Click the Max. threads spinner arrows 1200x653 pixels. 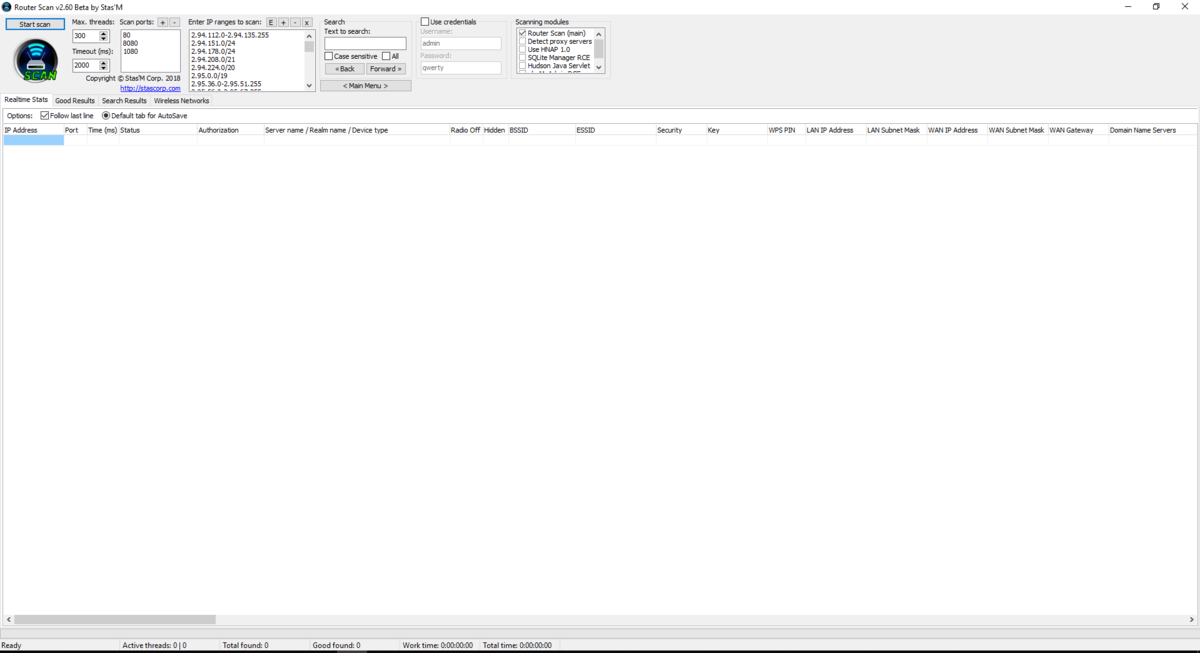pyautogui.click(x=104, y=36)
